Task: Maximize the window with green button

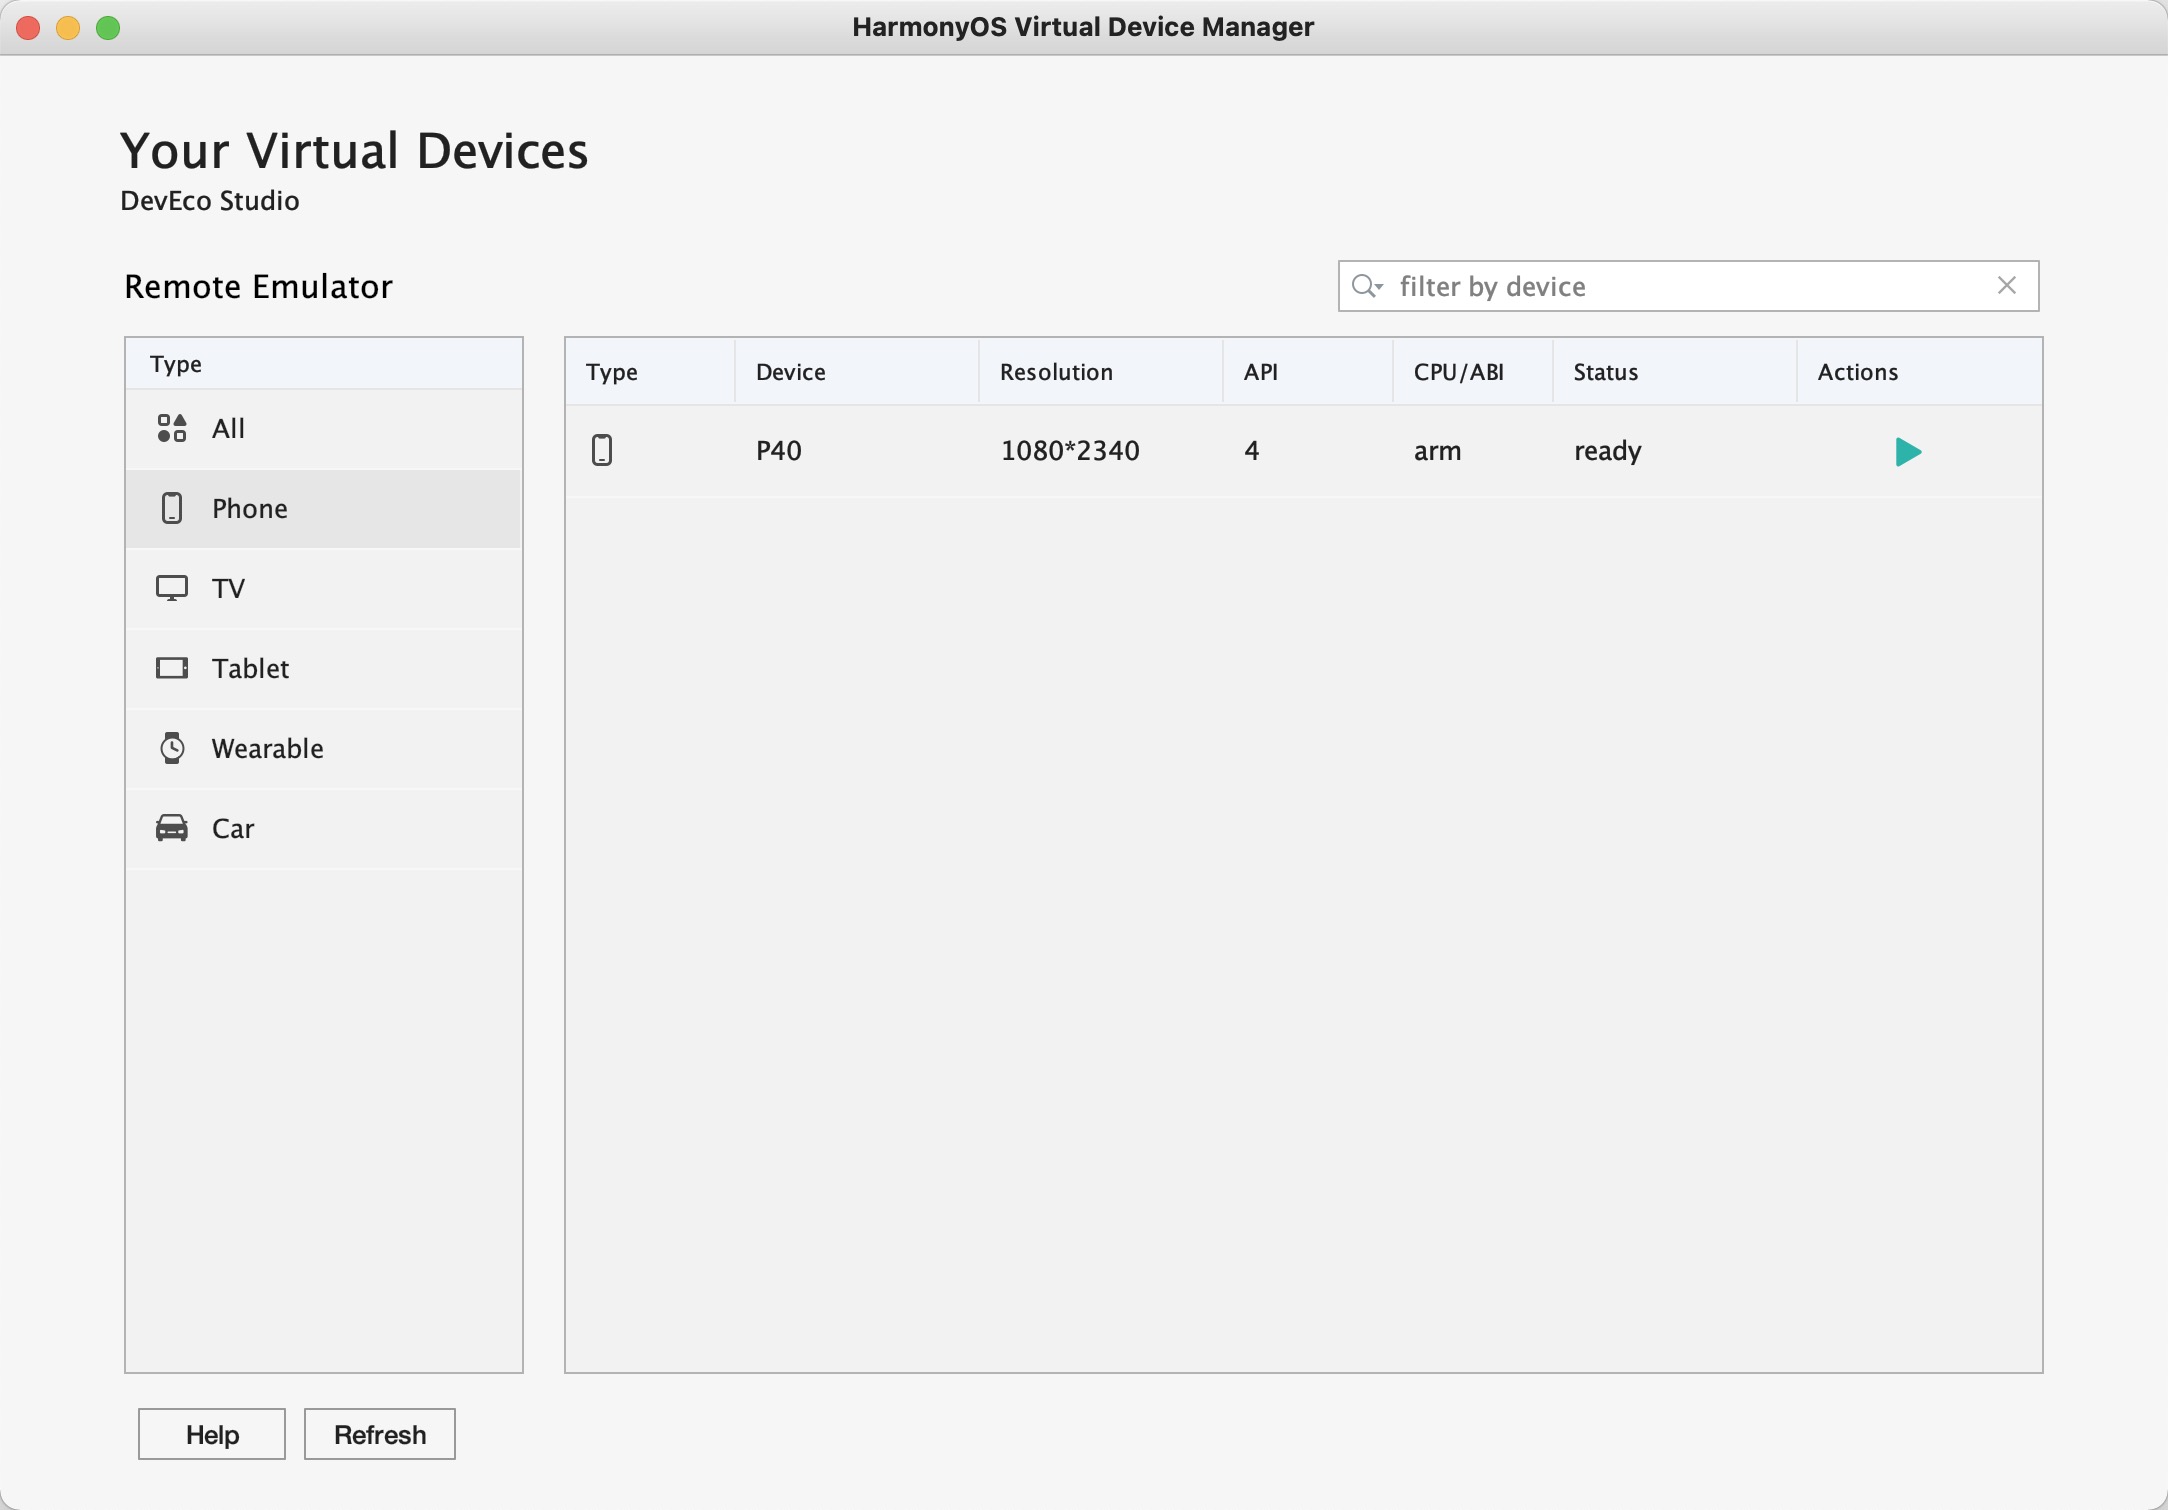Action: click(108, 27)
